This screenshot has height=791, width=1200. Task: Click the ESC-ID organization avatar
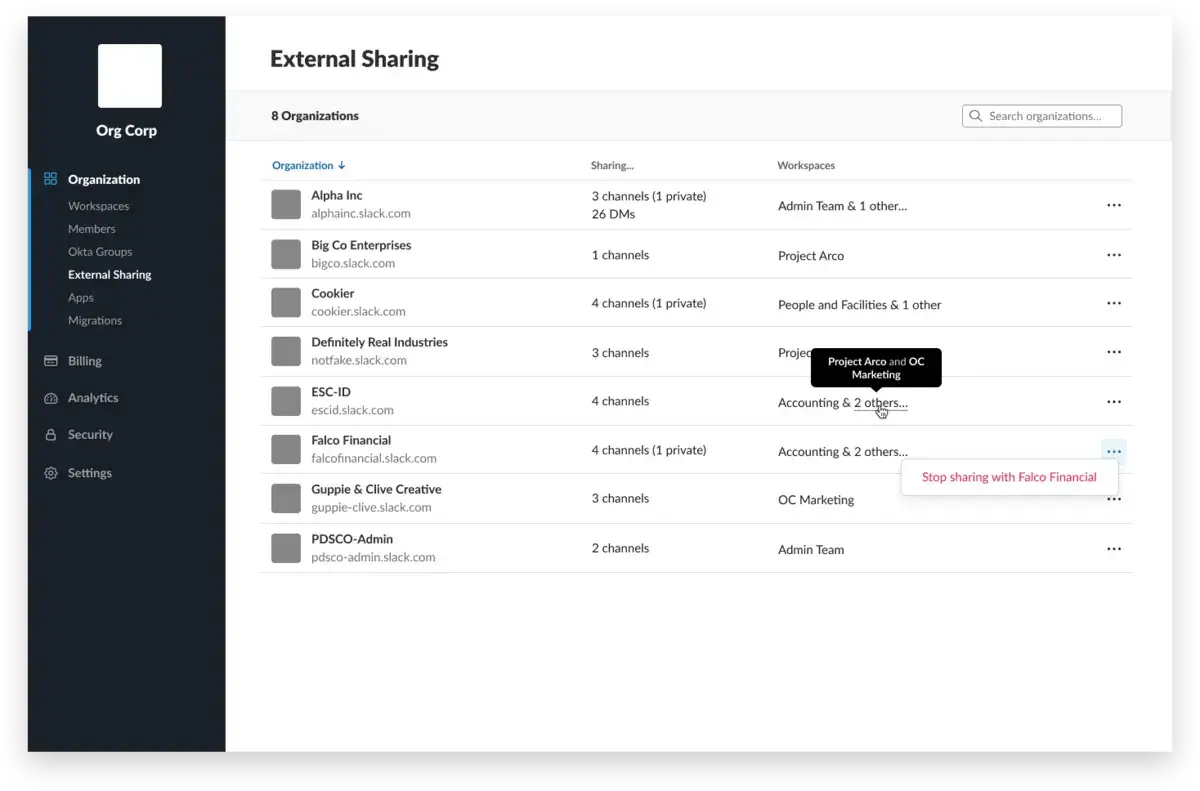(286, 401)
